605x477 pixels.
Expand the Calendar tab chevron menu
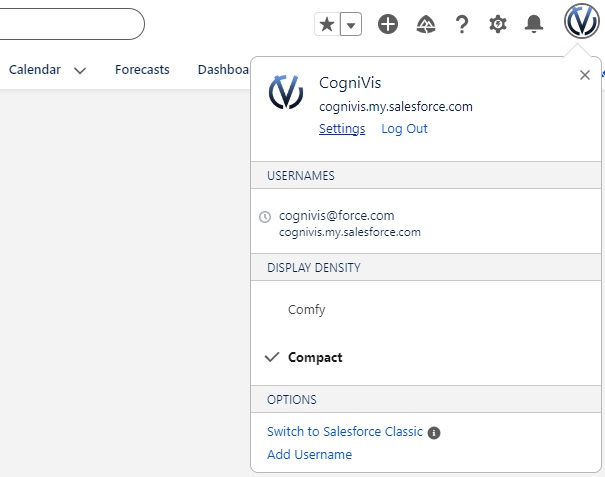[x=80, y=71]
